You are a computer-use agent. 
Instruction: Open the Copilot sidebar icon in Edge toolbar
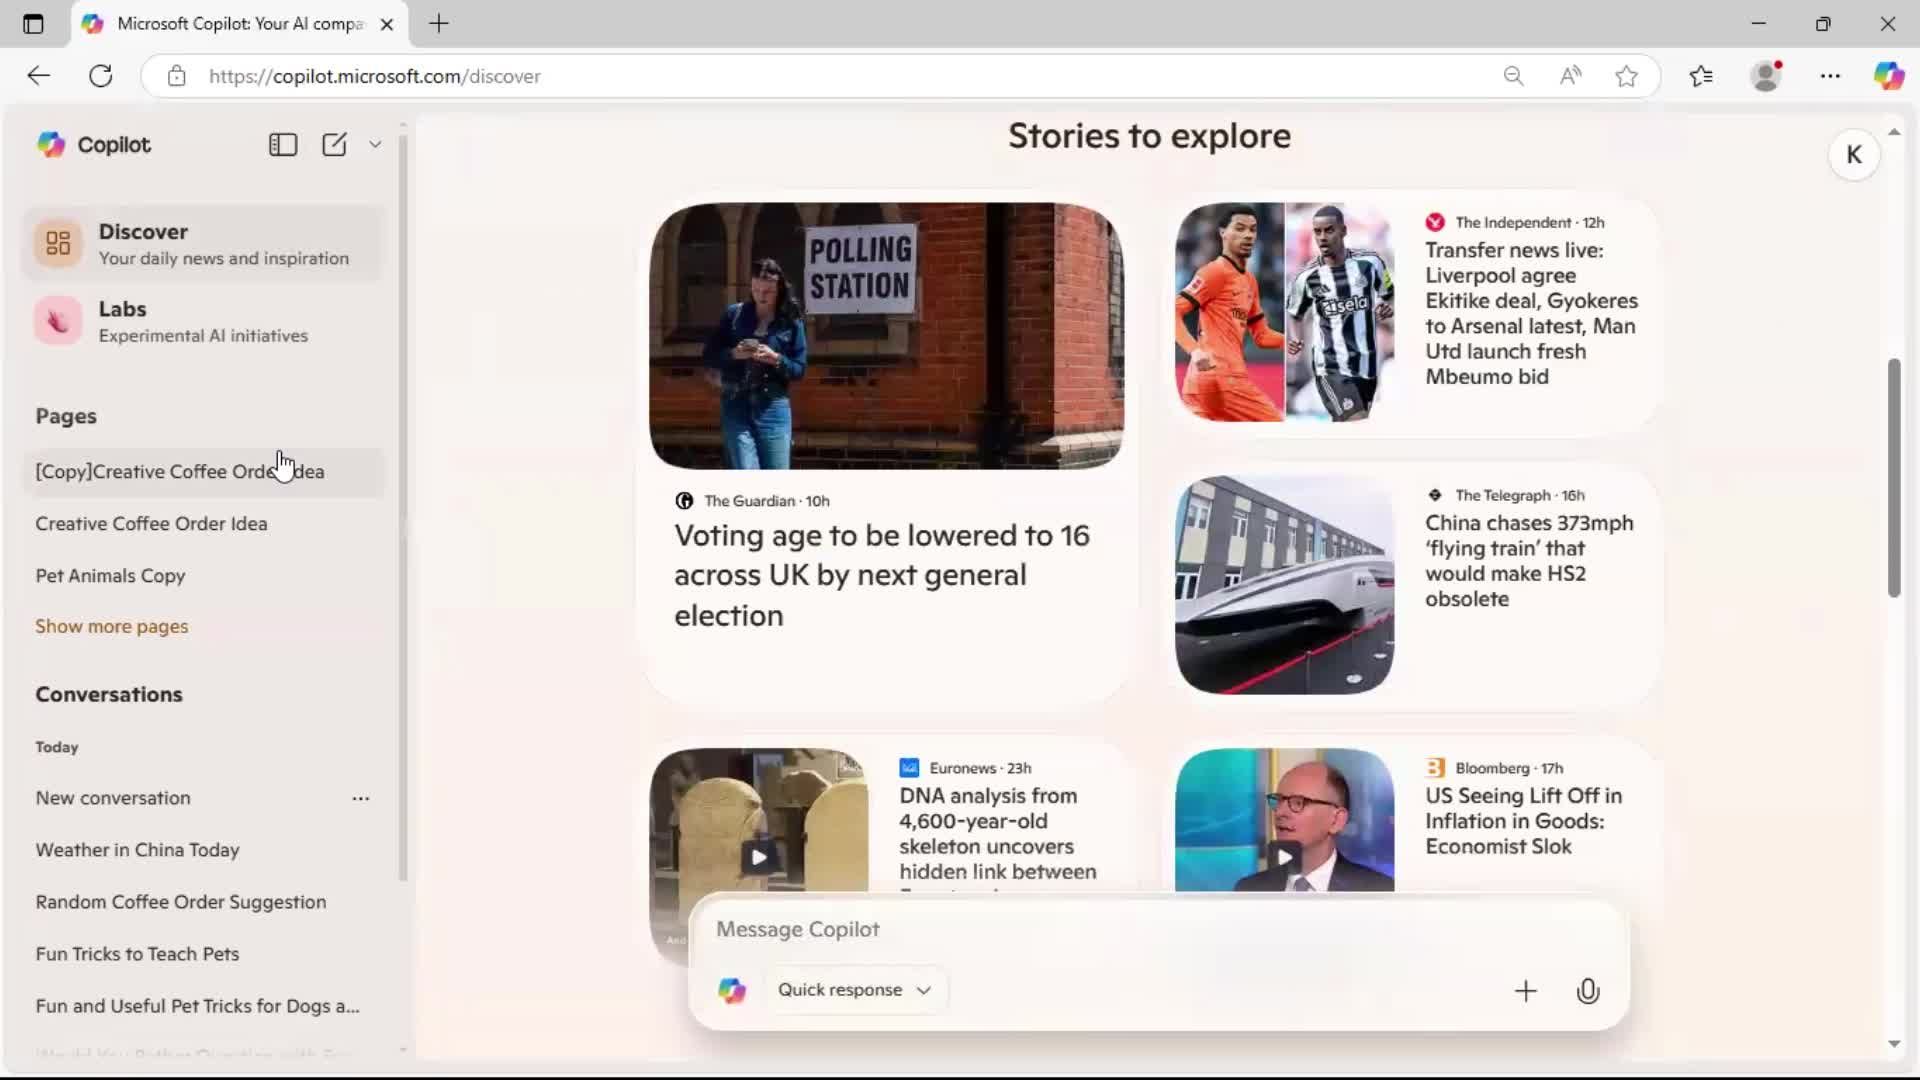(1889, 76)
